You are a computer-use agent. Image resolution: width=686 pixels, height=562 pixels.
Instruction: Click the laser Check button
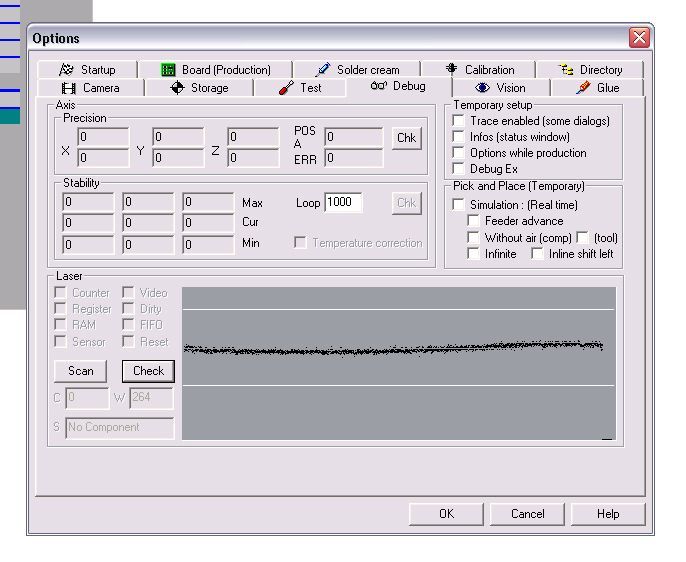tap(148, 371)
